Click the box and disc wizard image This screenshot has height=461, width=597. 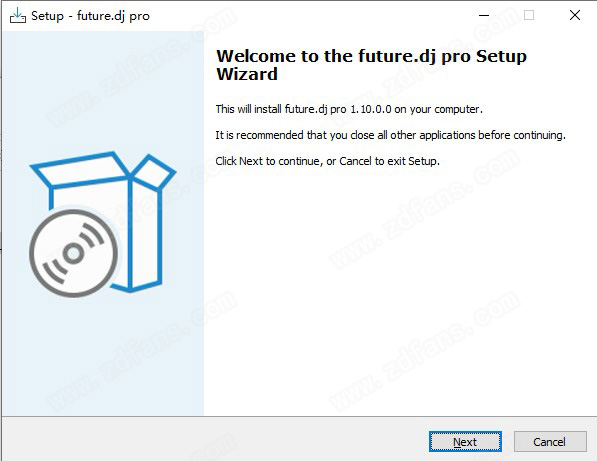(x=102, y=224)
